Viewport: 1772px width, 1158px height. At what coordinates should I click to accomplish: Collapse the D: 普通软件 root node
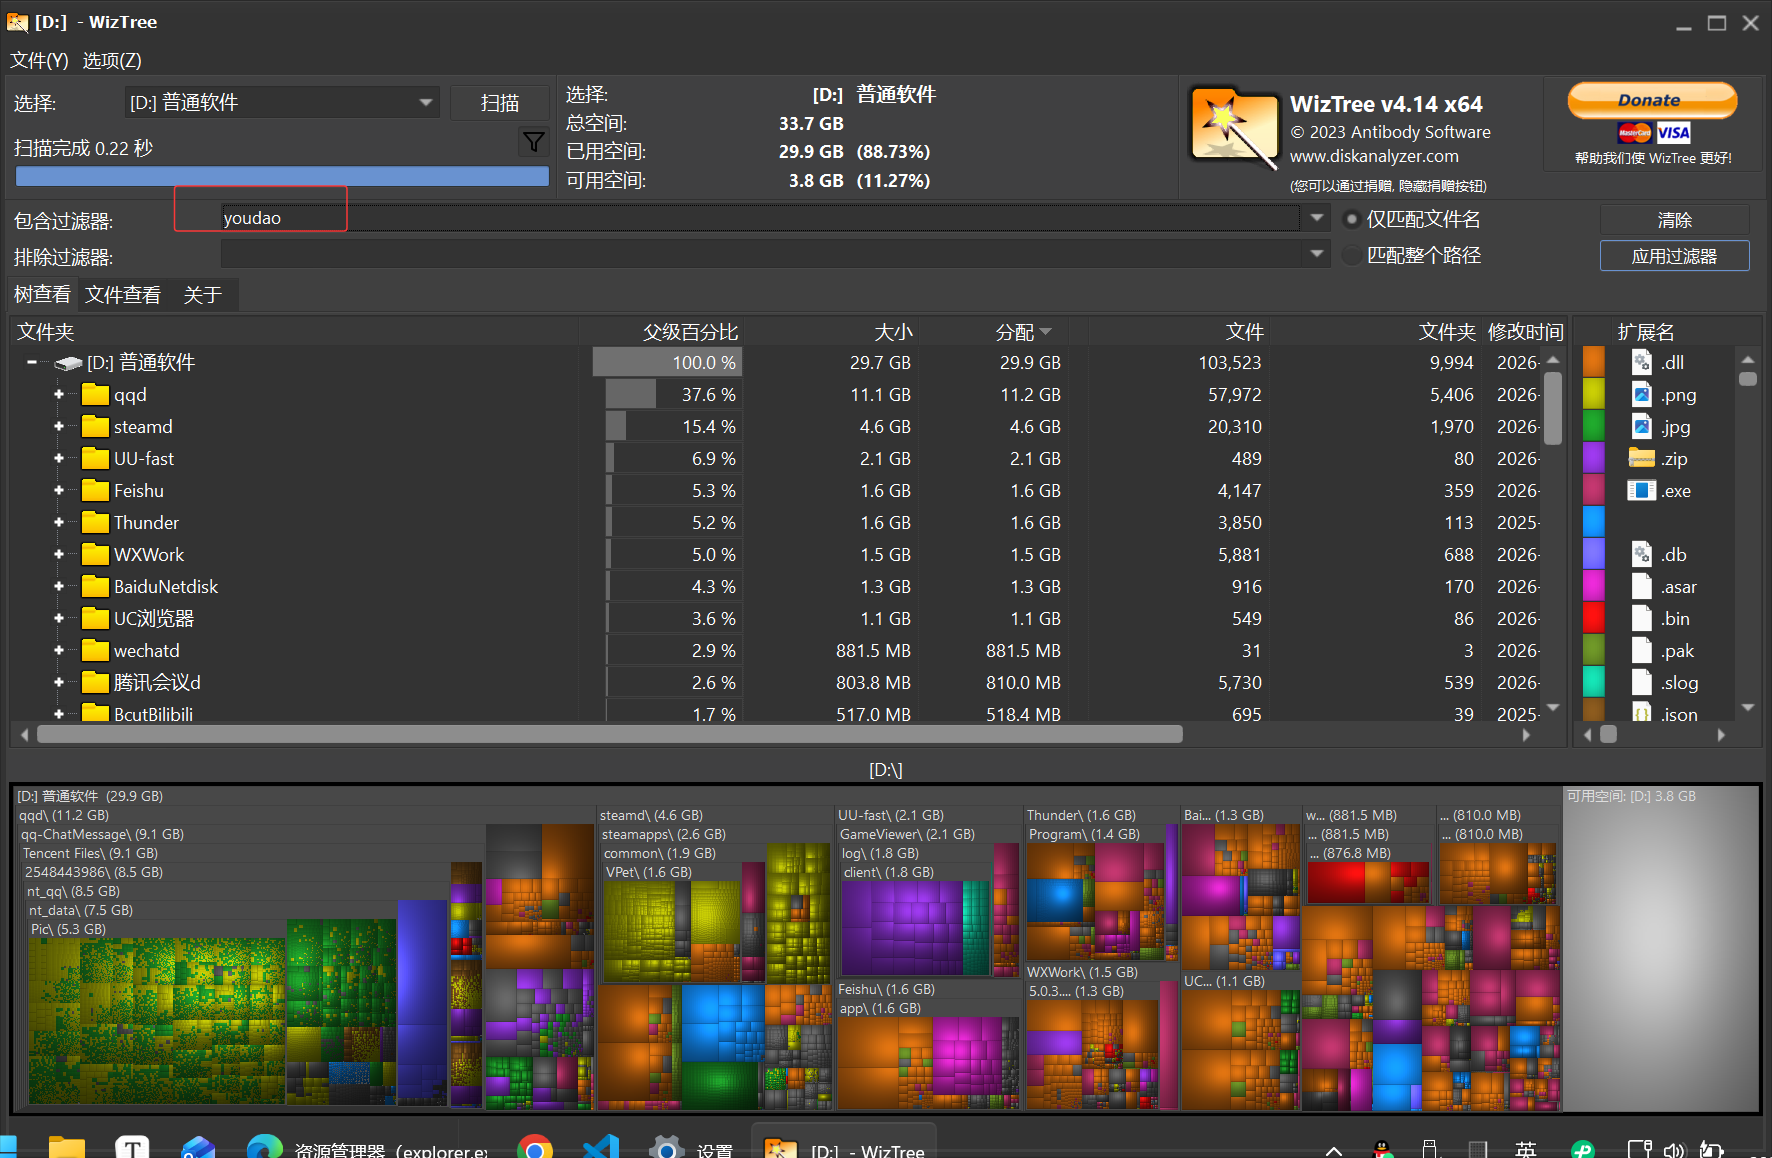click(32, 363)
